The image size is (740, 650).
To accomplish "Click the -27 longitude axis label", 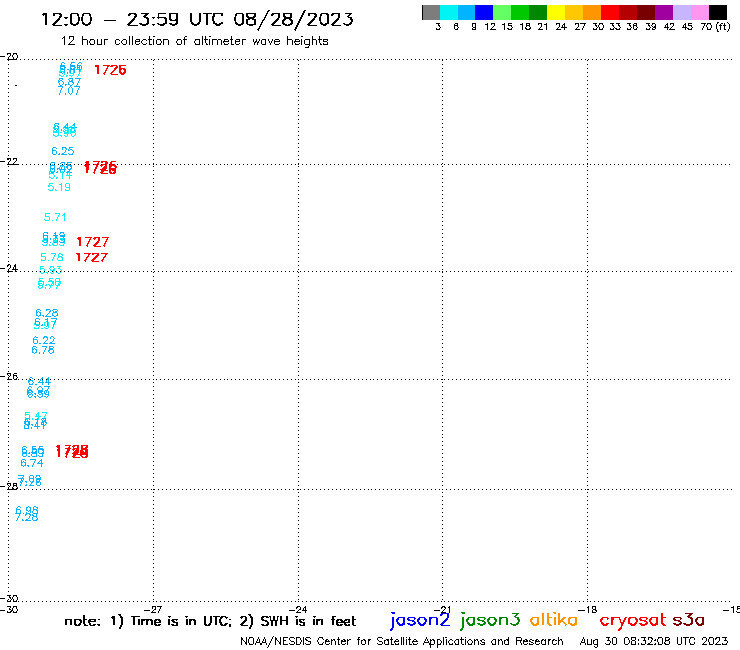I will 153,610.
